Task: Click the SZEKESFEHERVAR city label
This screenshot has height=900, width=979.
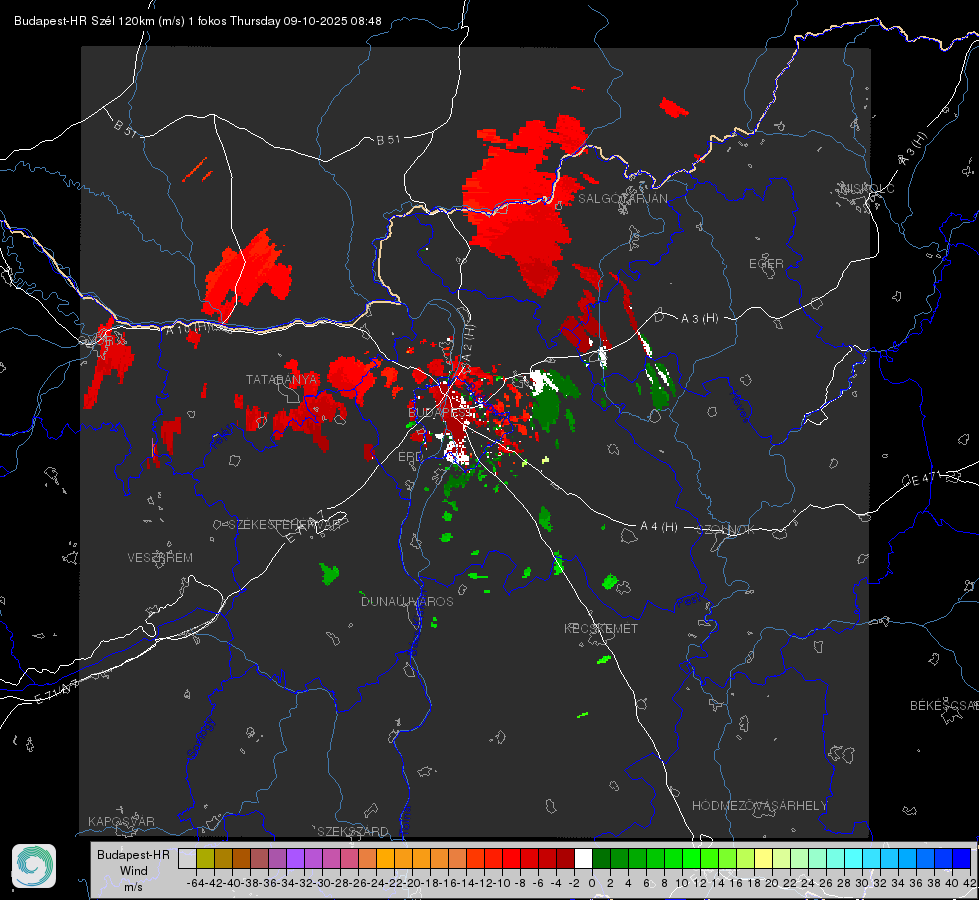Action: point(285,525)
